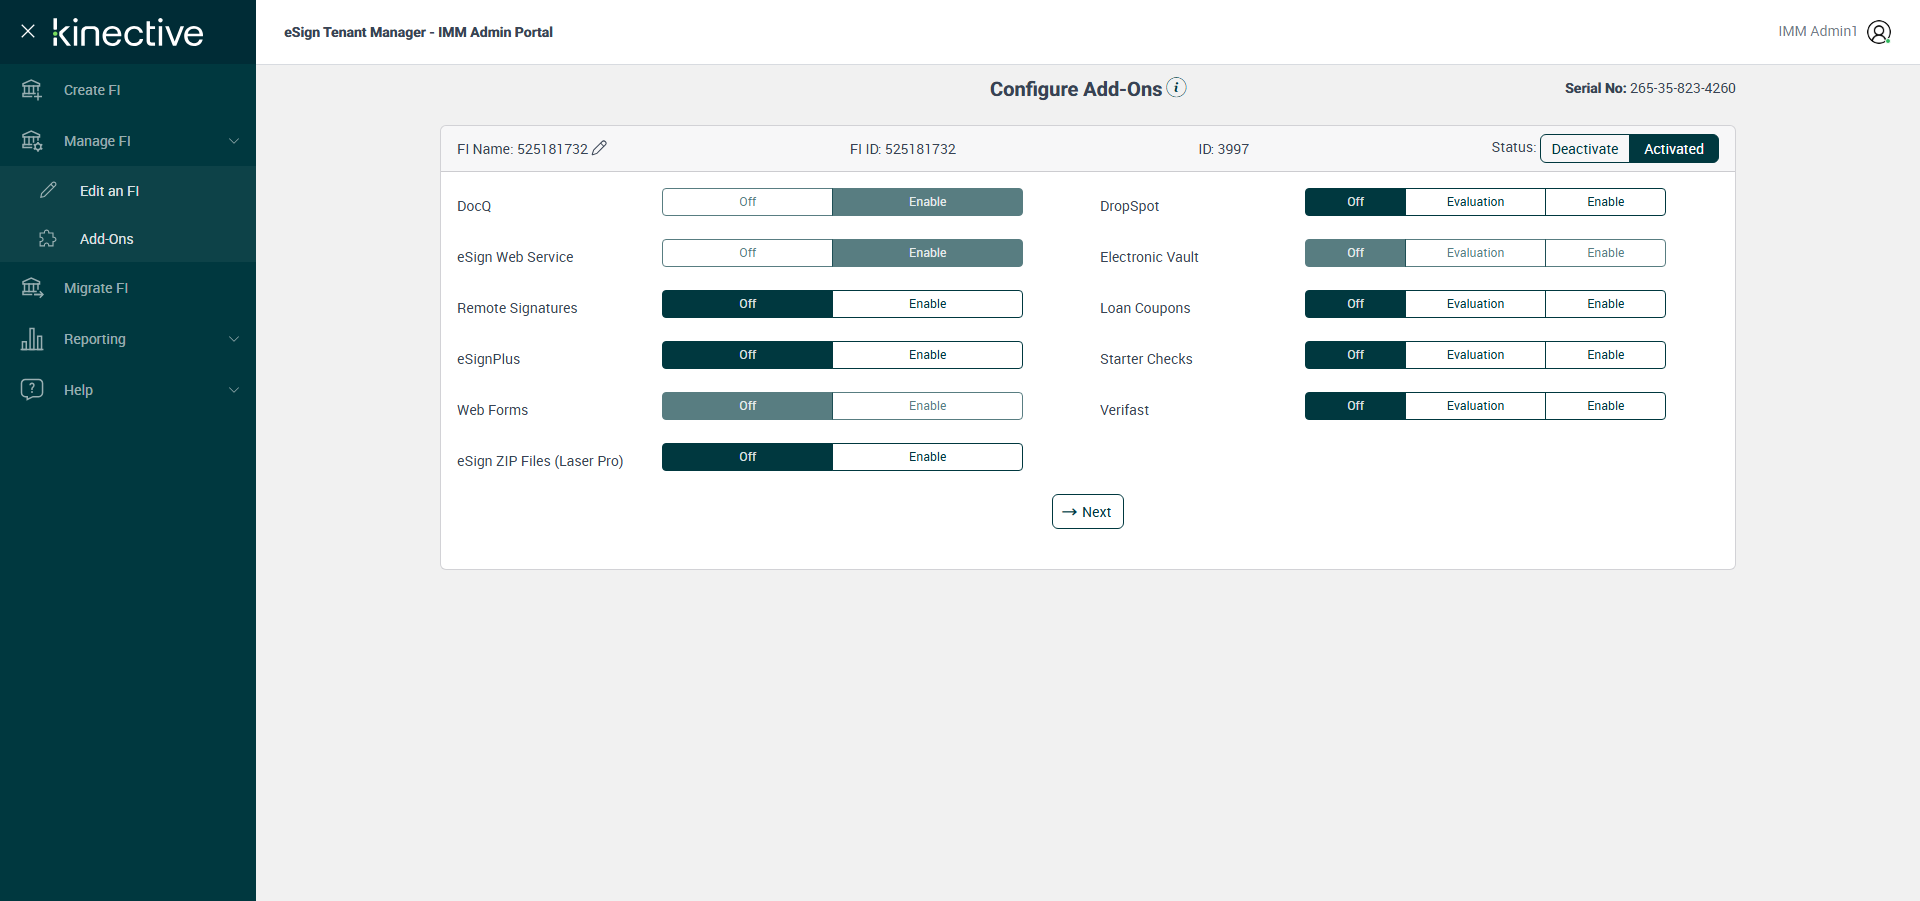This screenshot has width=1920, height=901.
Task: Set Loan Coupons to Evaluation
Action: point(1476,304)
